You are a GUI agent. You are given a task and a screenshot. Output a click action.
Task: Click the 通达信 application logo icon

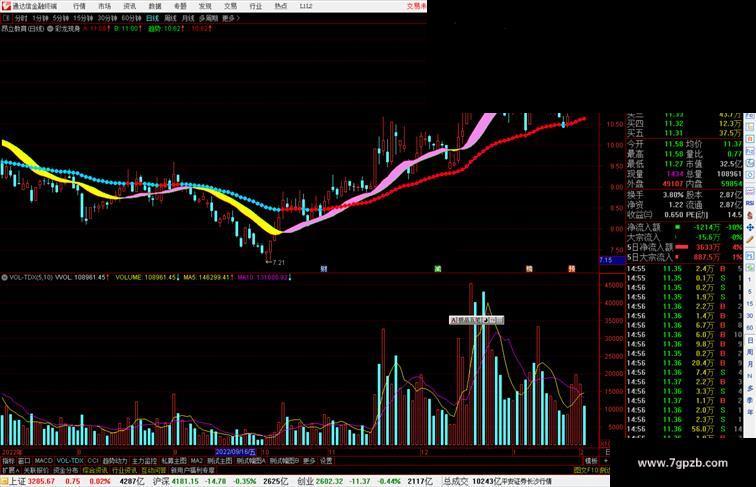tap(6, 6)
